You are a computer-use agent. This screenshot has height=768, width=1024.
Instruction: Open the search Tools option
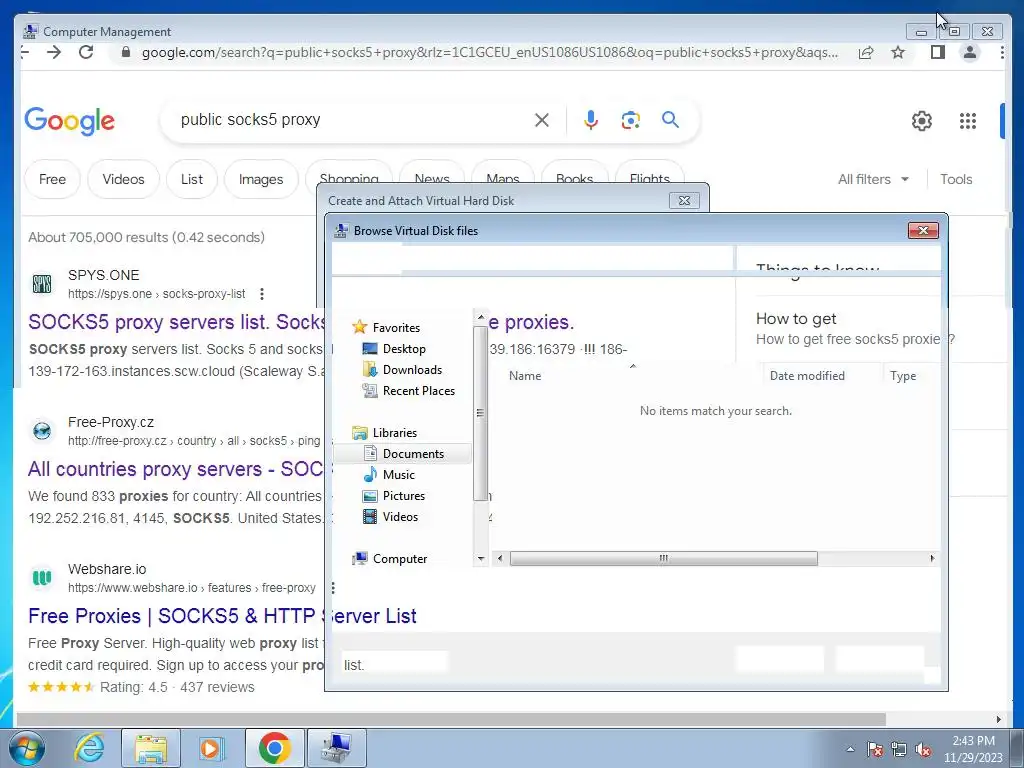[956, 179]
